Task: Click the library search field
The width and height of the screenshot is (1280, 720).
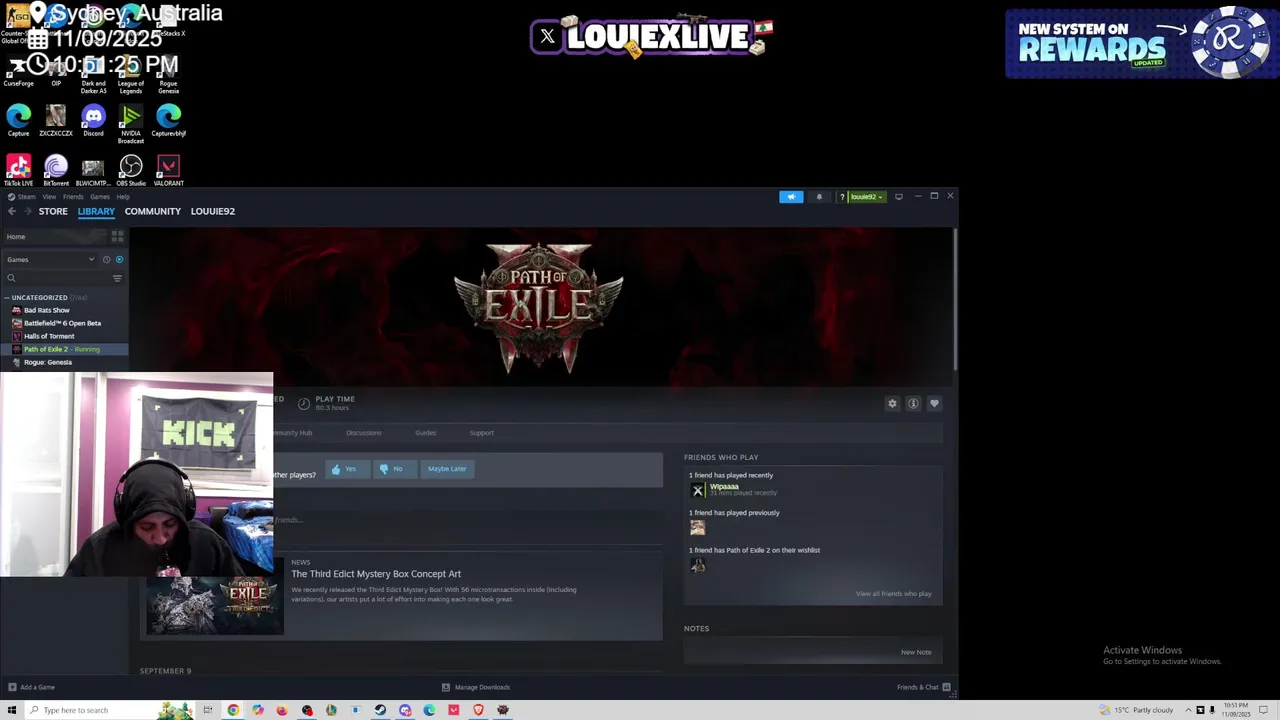Action: click(x=57, y=278)
